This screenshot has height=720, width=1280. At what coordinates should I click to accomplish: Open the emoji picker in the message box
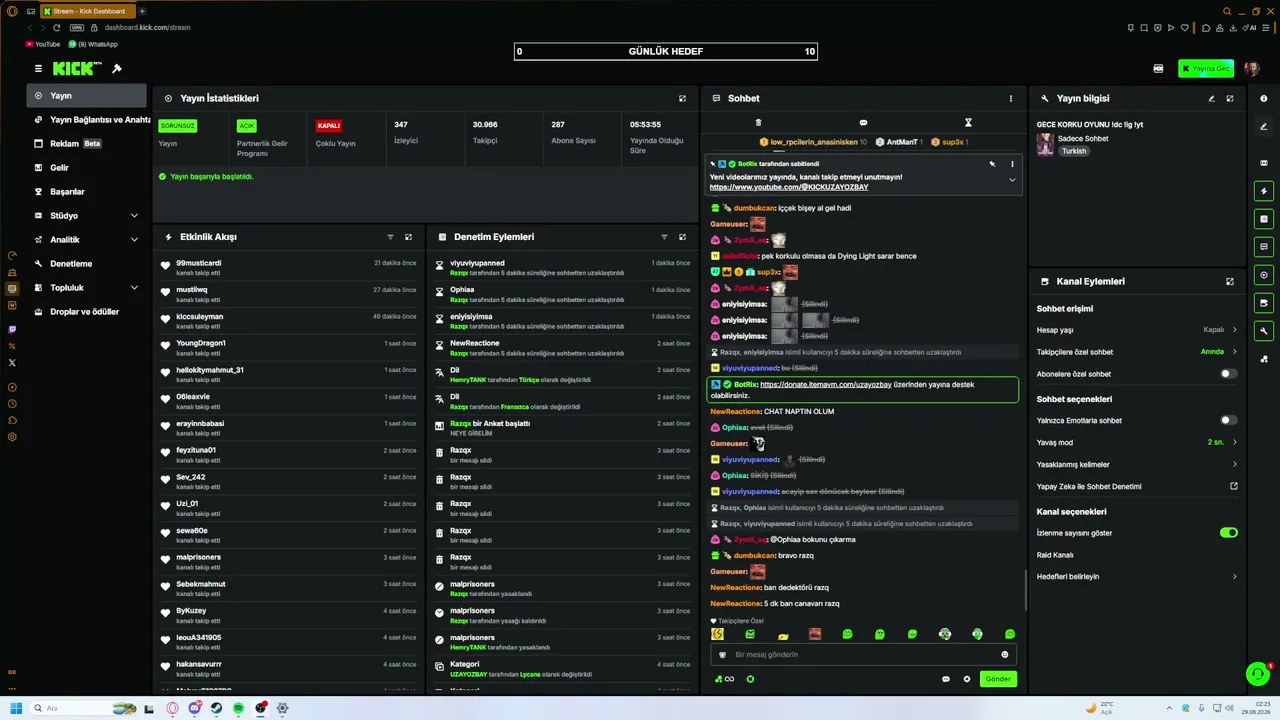coord(1005,655)
